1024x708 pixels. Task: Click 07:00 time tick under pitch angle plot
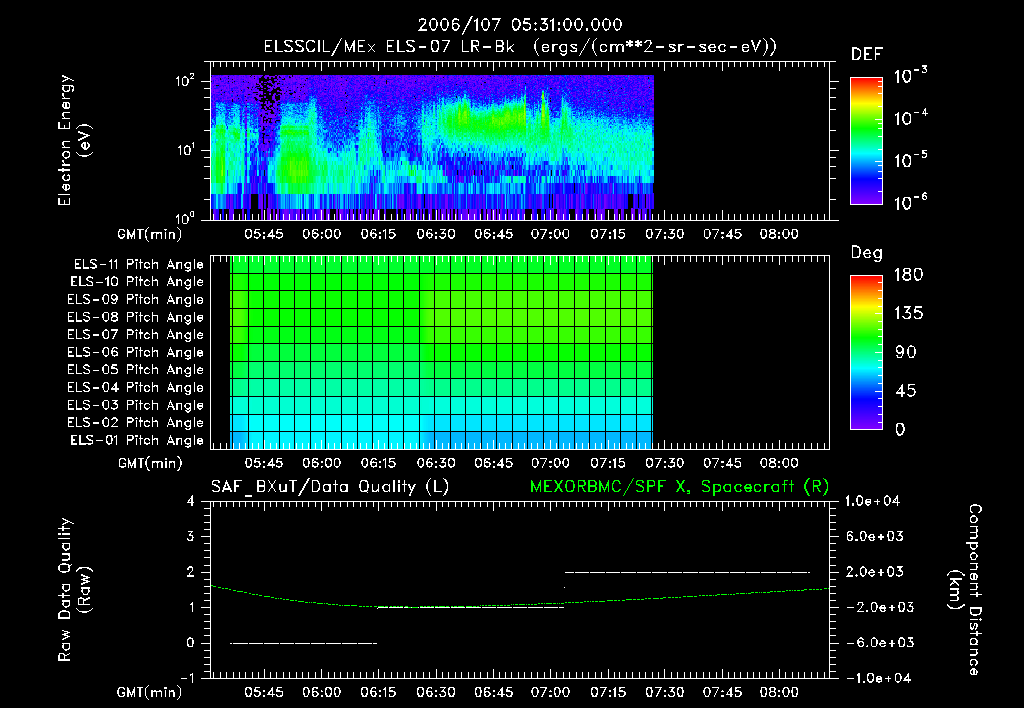click(550, 464)
